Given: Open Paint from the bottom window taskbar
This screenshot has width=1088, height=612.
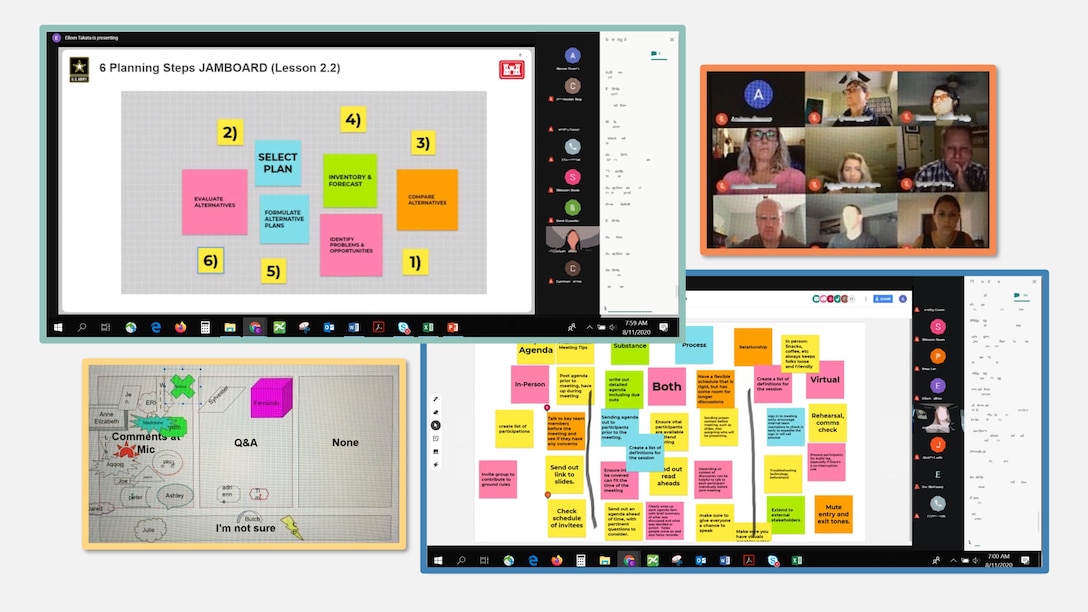Looking at the screenshot, I should pos(677,560).
